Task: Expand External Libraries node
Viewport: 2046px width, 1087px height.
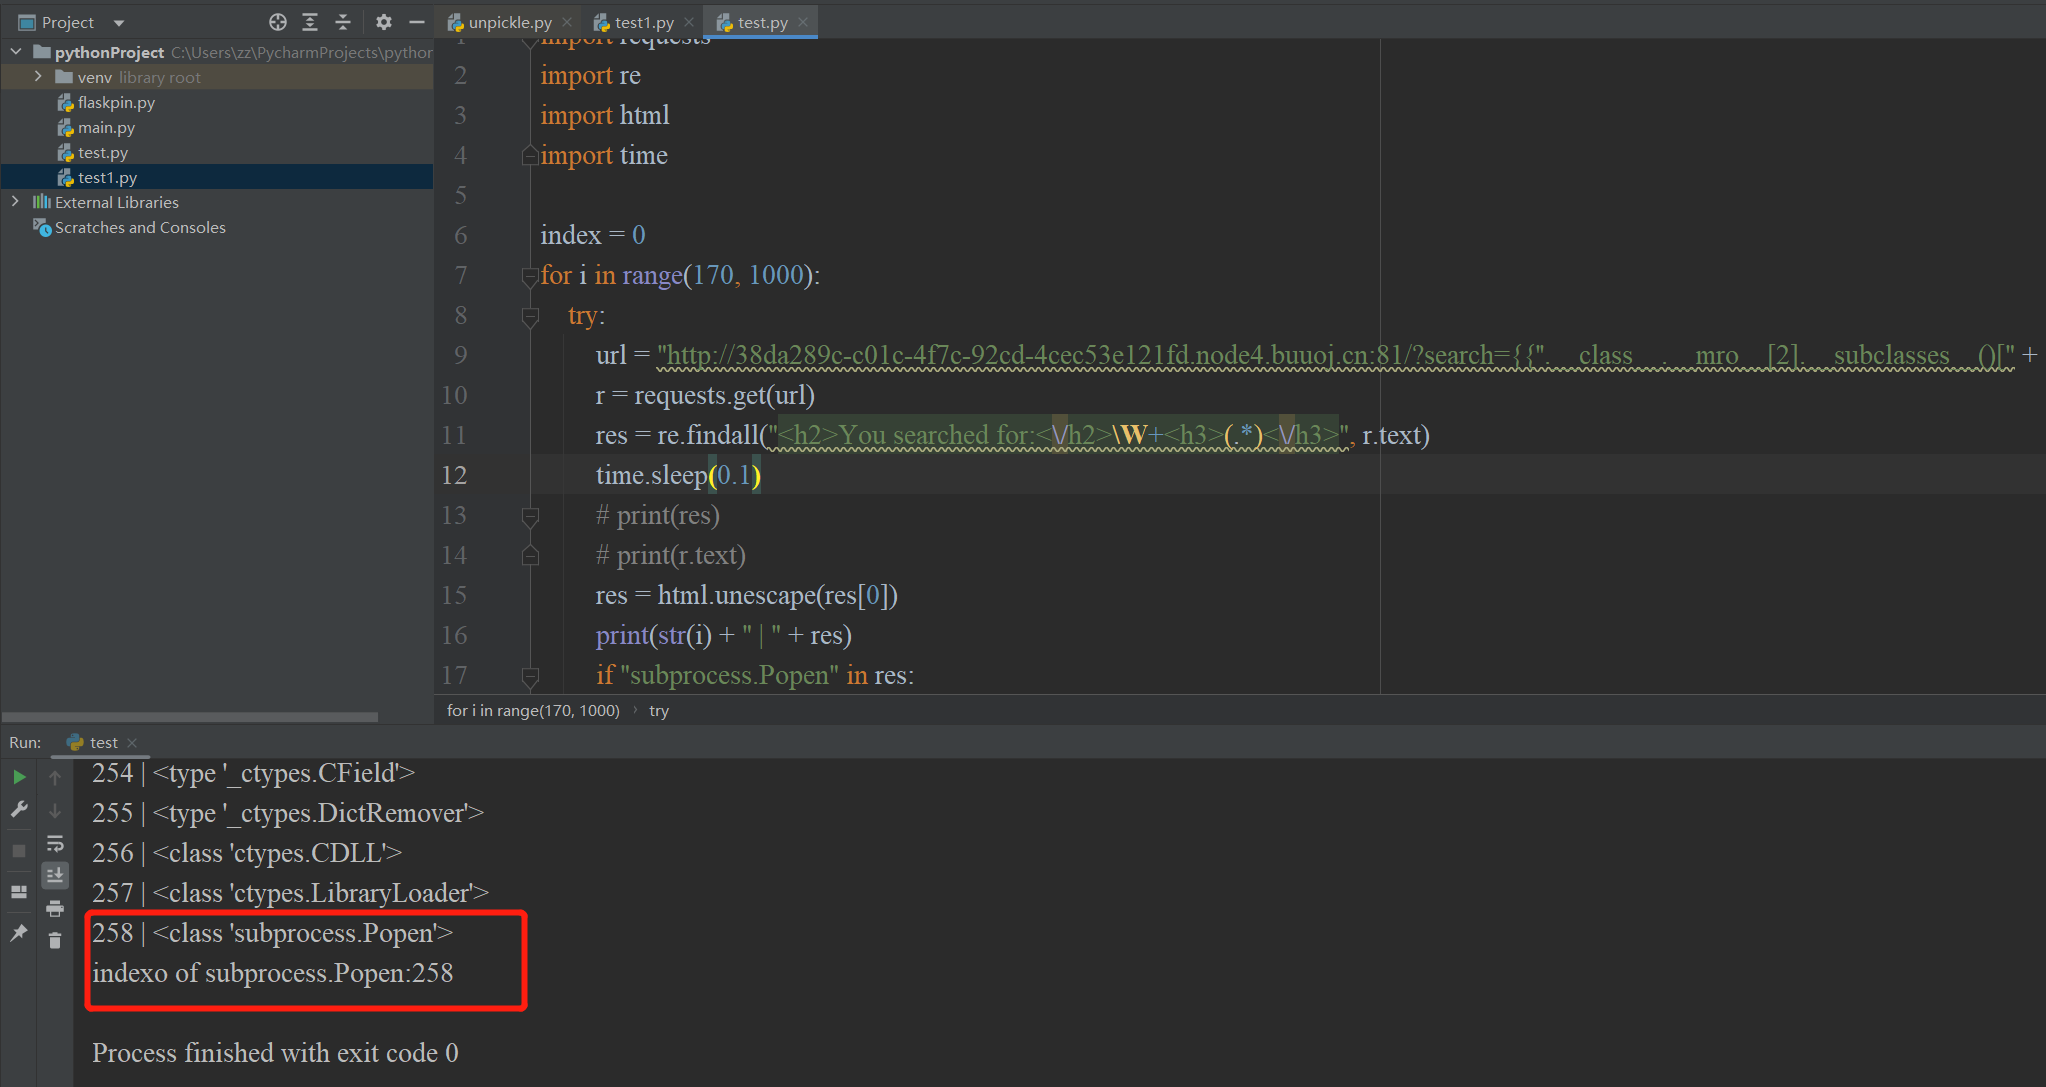Action: pos(15,202)
